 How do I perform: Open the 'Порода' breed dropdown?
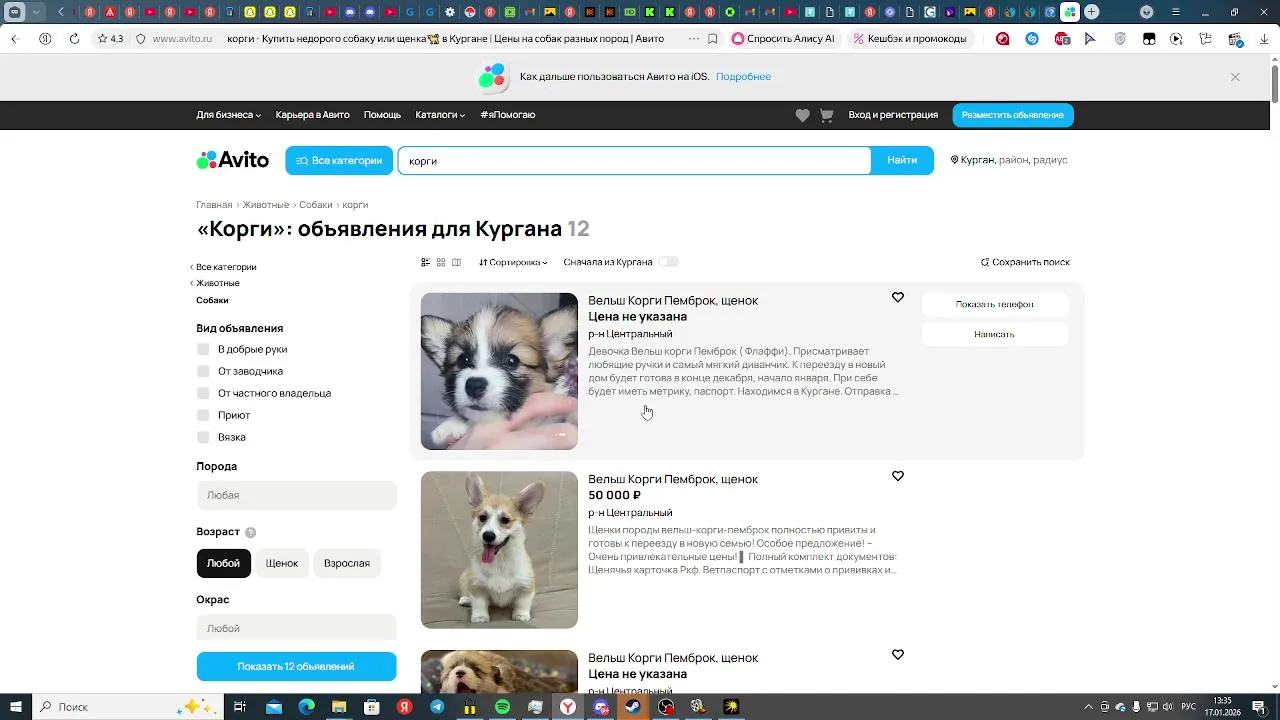[x=296, y=495]
